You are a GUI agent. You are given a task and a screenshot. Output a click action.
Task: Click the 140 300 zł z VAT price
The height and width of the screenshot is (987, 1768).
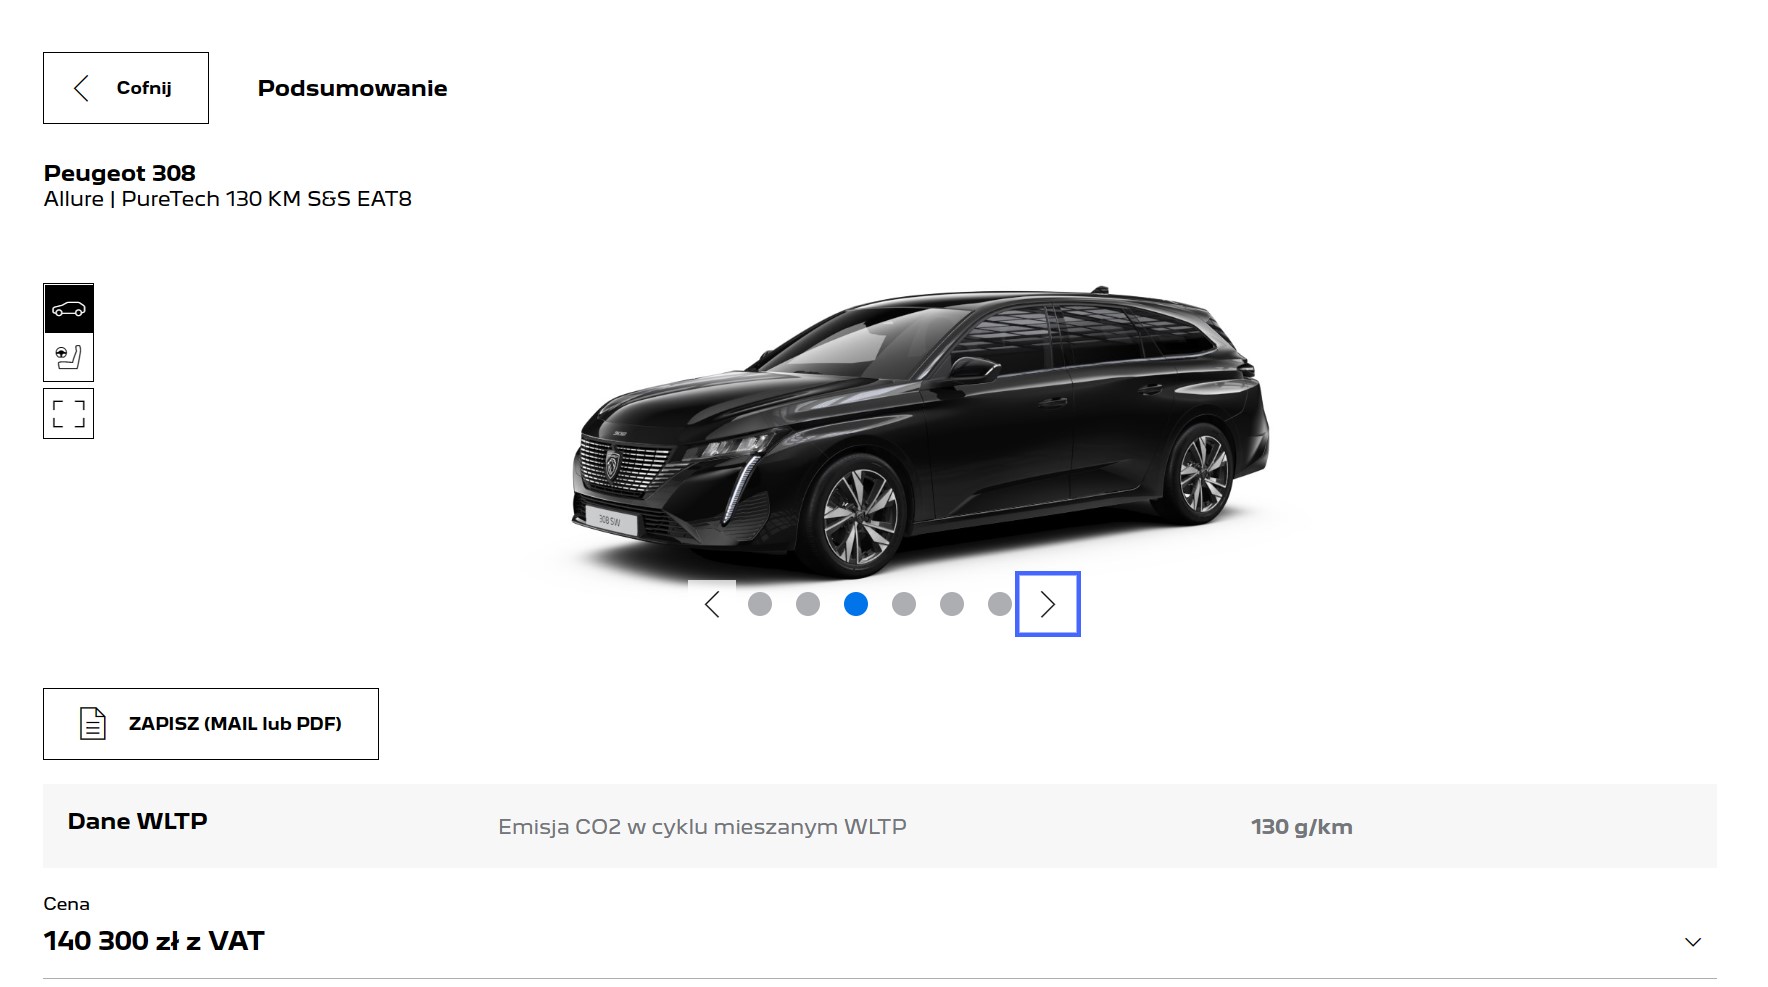pyautogui.click(x=154, y=941)
